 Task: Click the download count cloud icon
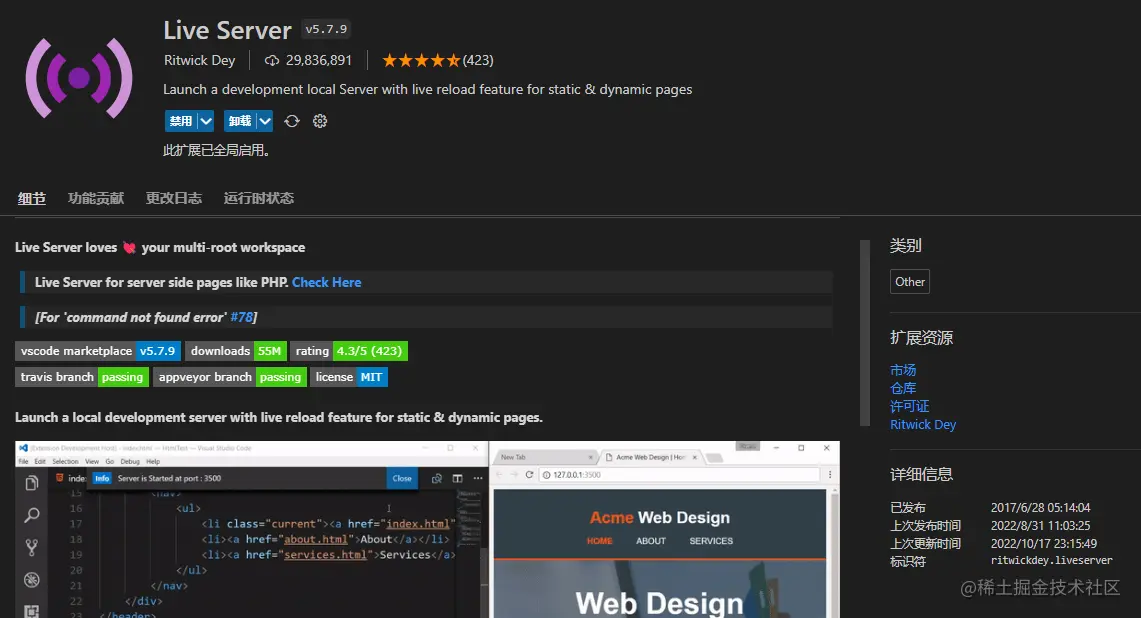[x=271, y=60]
